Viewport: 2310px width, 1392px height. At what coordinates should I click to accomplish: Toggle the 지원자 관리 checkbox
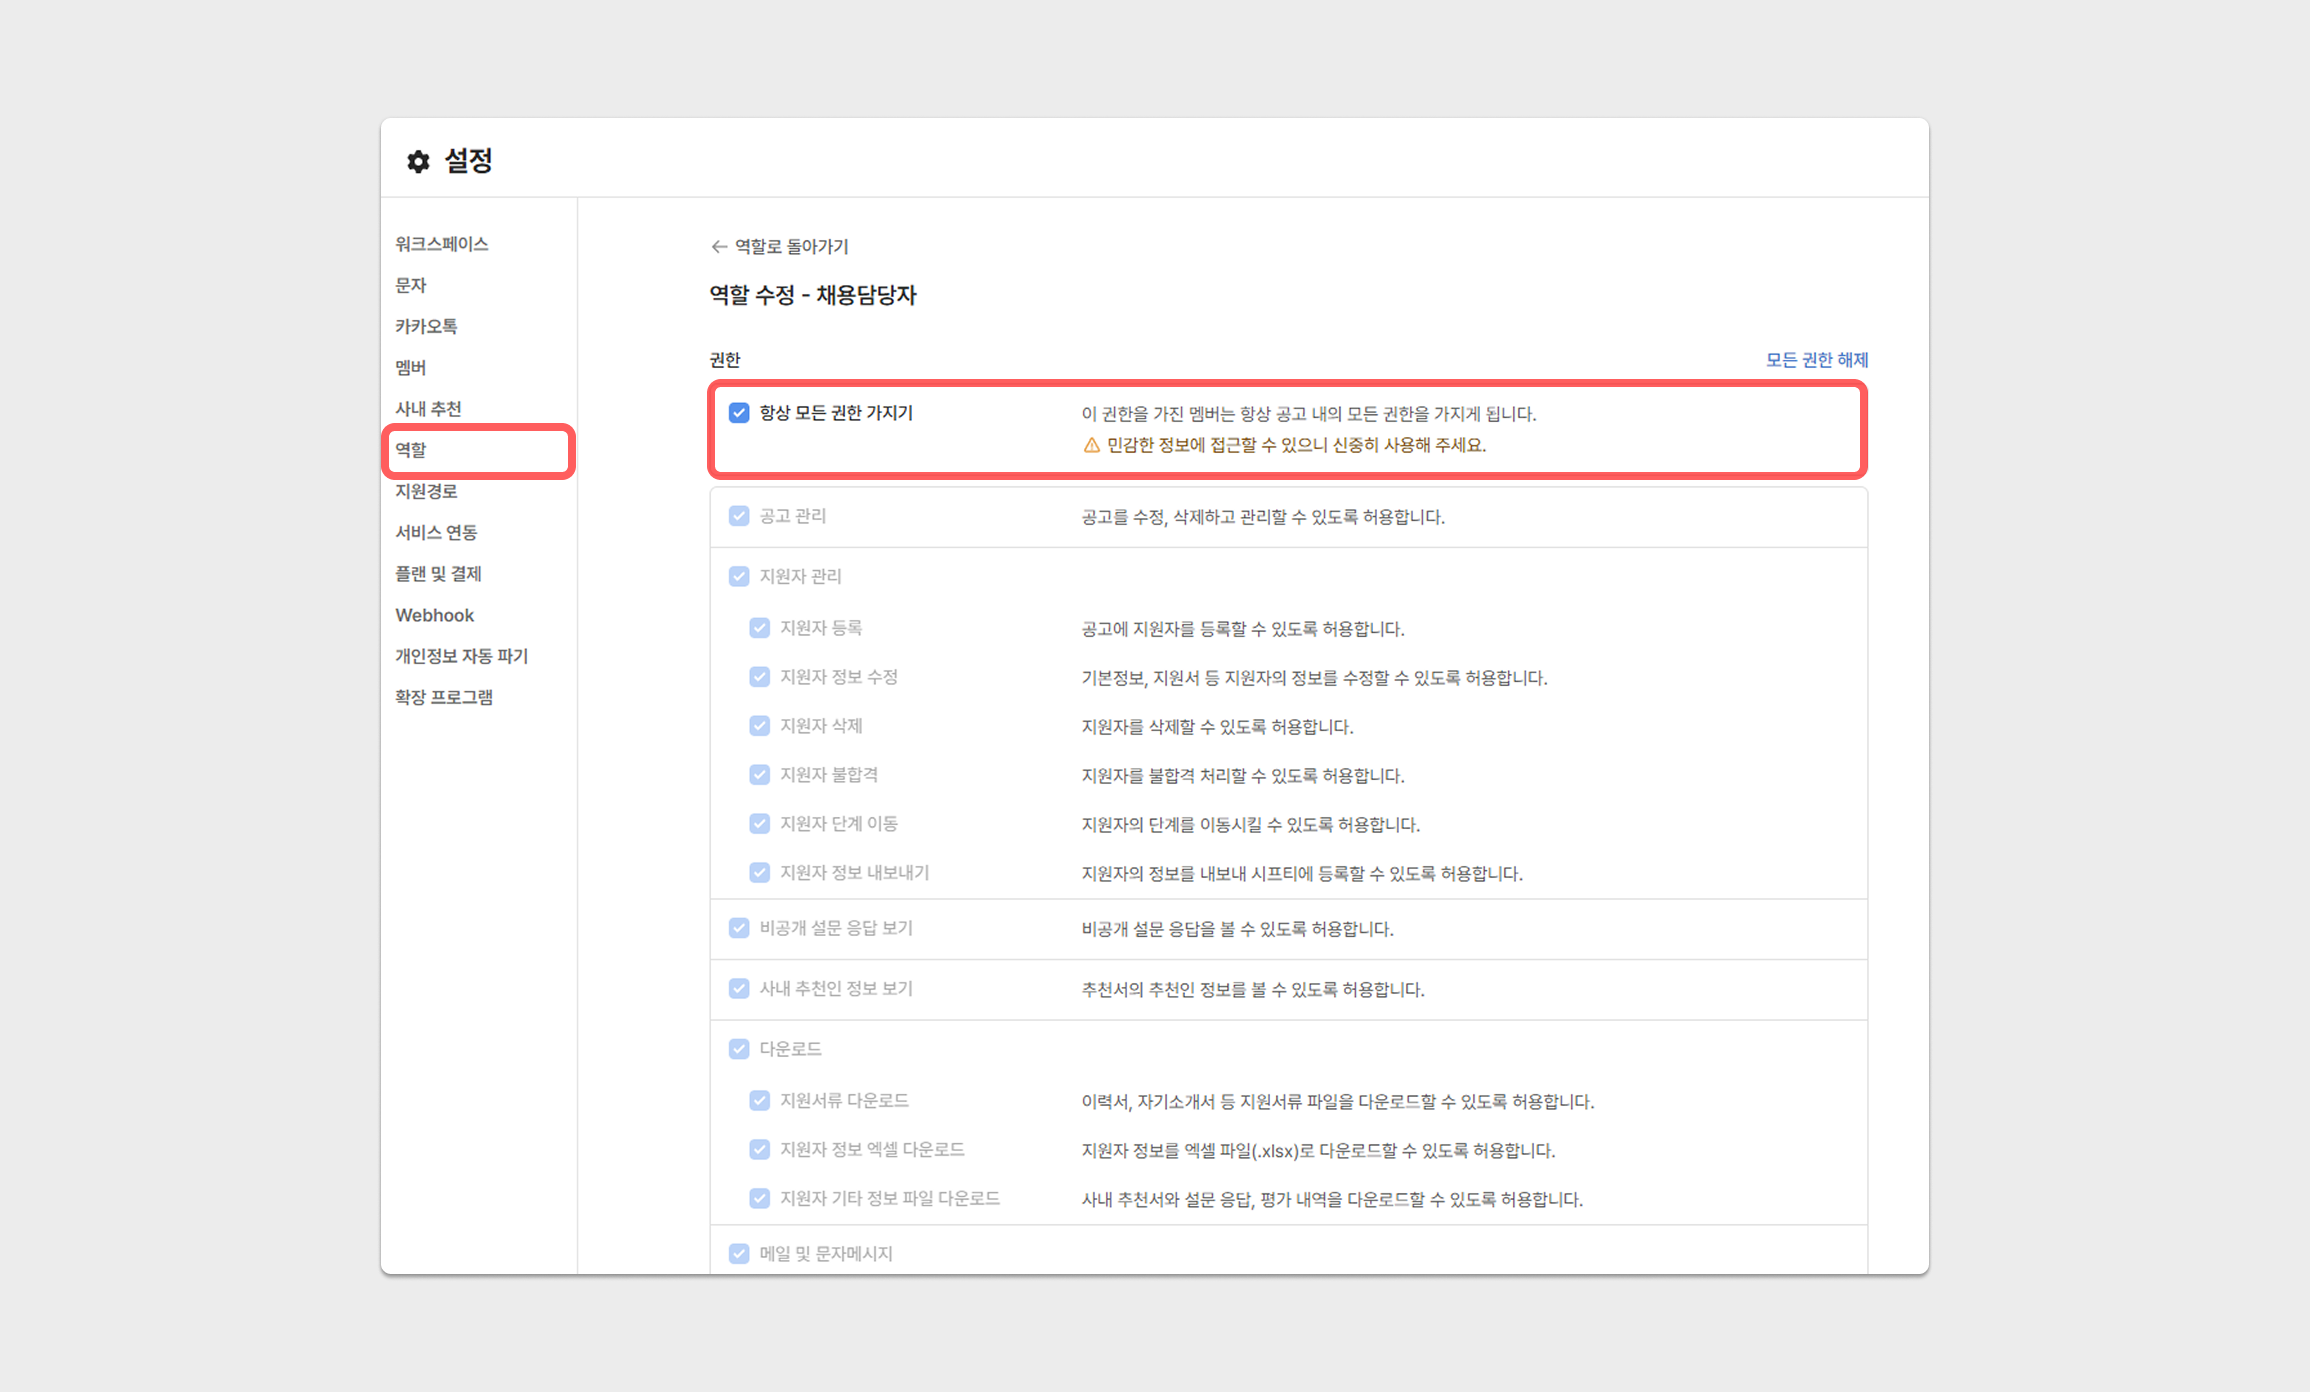739,576
